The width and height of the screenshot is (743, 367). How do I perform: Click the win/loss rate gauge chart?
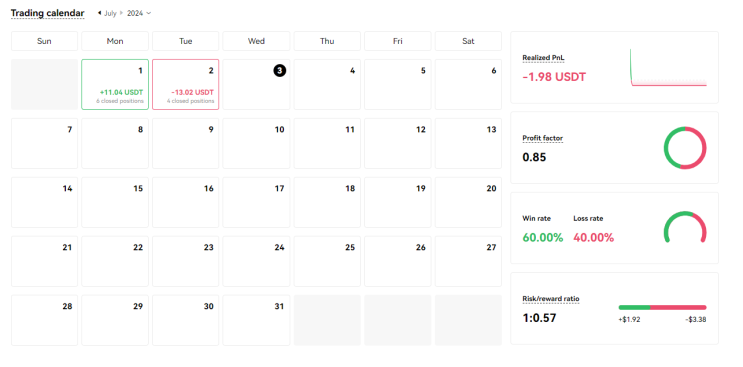685,227
